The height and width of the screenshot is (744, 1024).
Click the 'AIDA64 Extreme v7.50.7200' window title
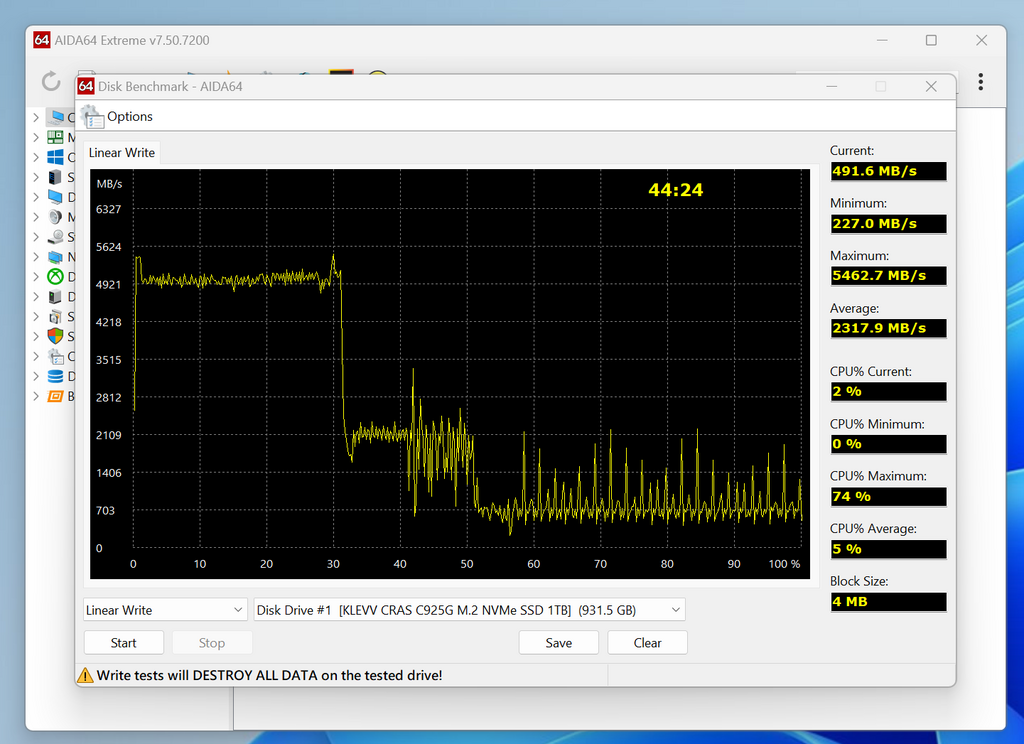(x=132, y=40)
